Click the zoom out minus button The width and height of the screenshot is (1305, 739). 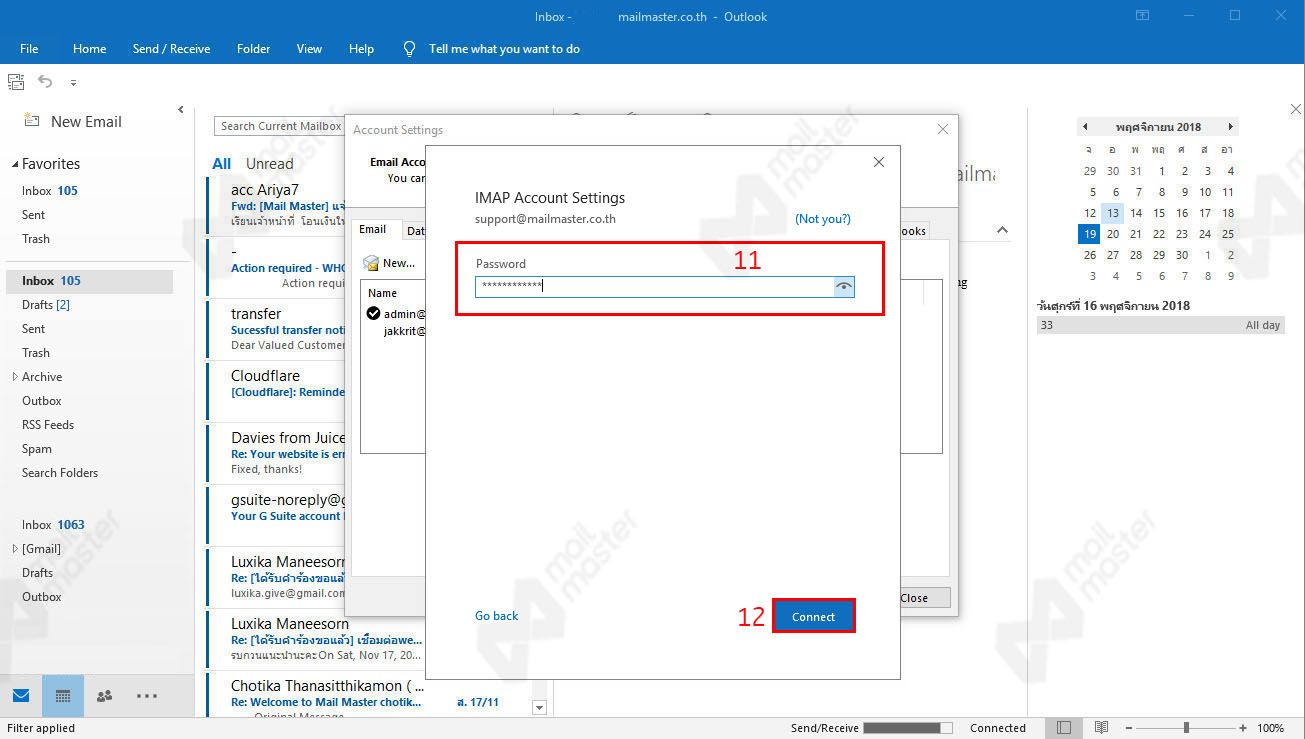[1129, 728]
